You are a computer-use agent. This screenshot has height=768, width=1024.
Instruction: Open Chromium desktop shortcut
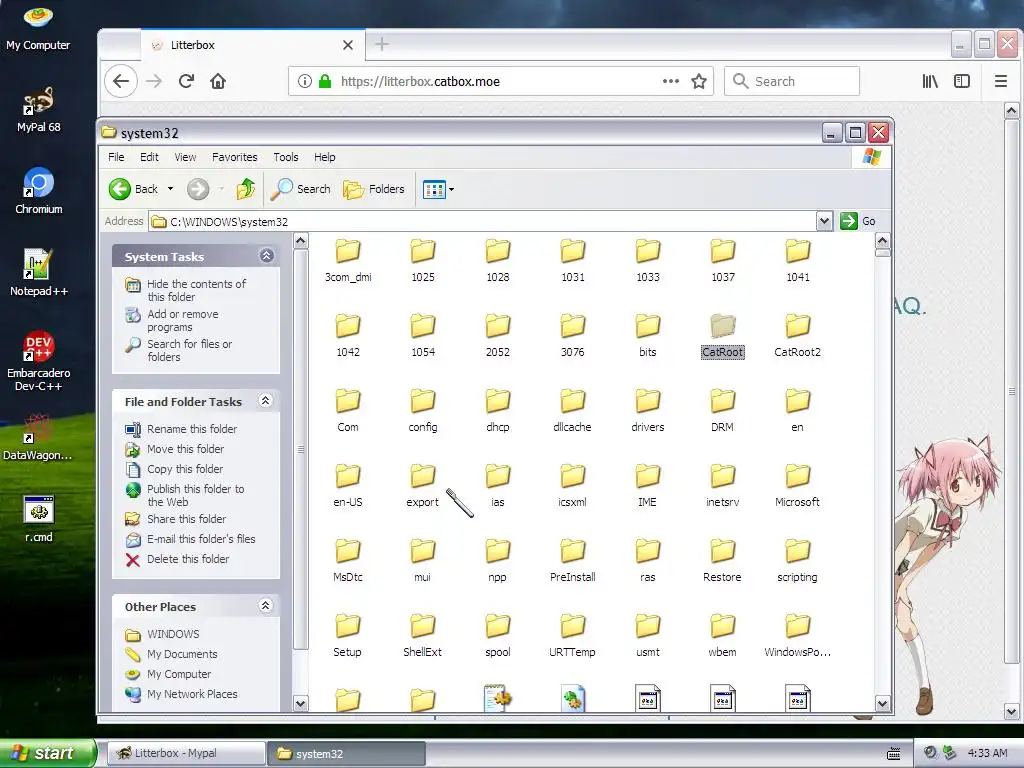click(39, 191)
